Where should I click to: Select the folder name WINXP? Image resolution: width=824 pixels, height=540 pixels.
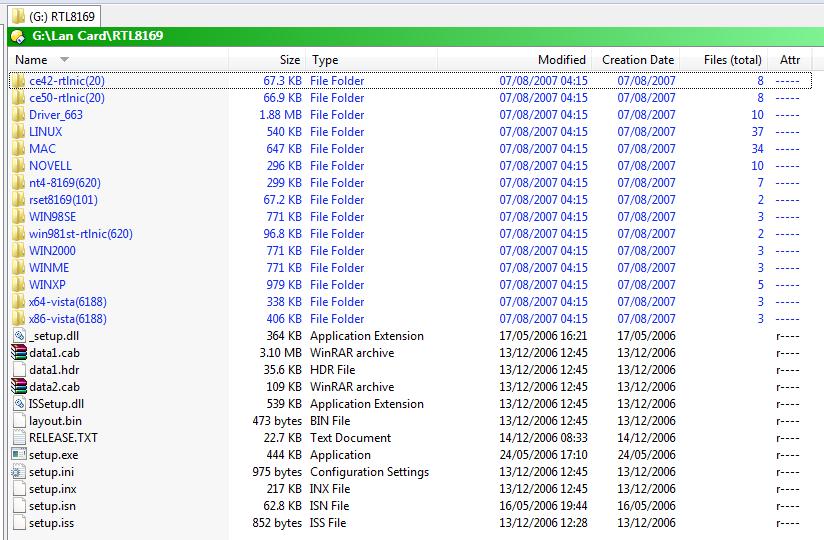(47, 285)
